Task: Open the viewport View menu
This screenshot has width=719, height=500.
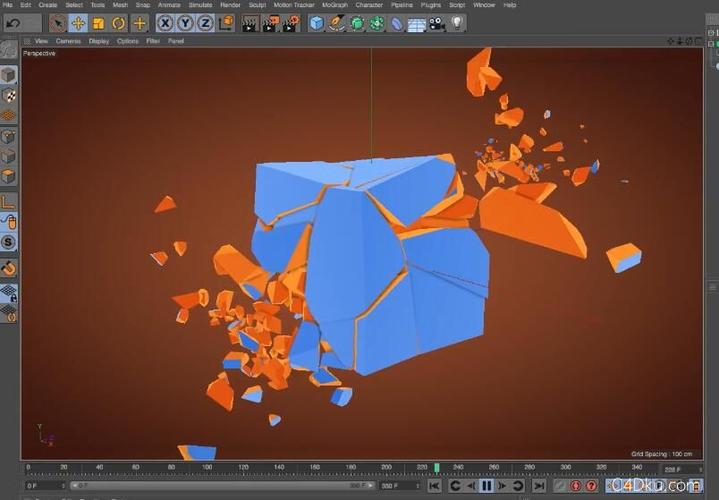Action: [x=41, y=41]
